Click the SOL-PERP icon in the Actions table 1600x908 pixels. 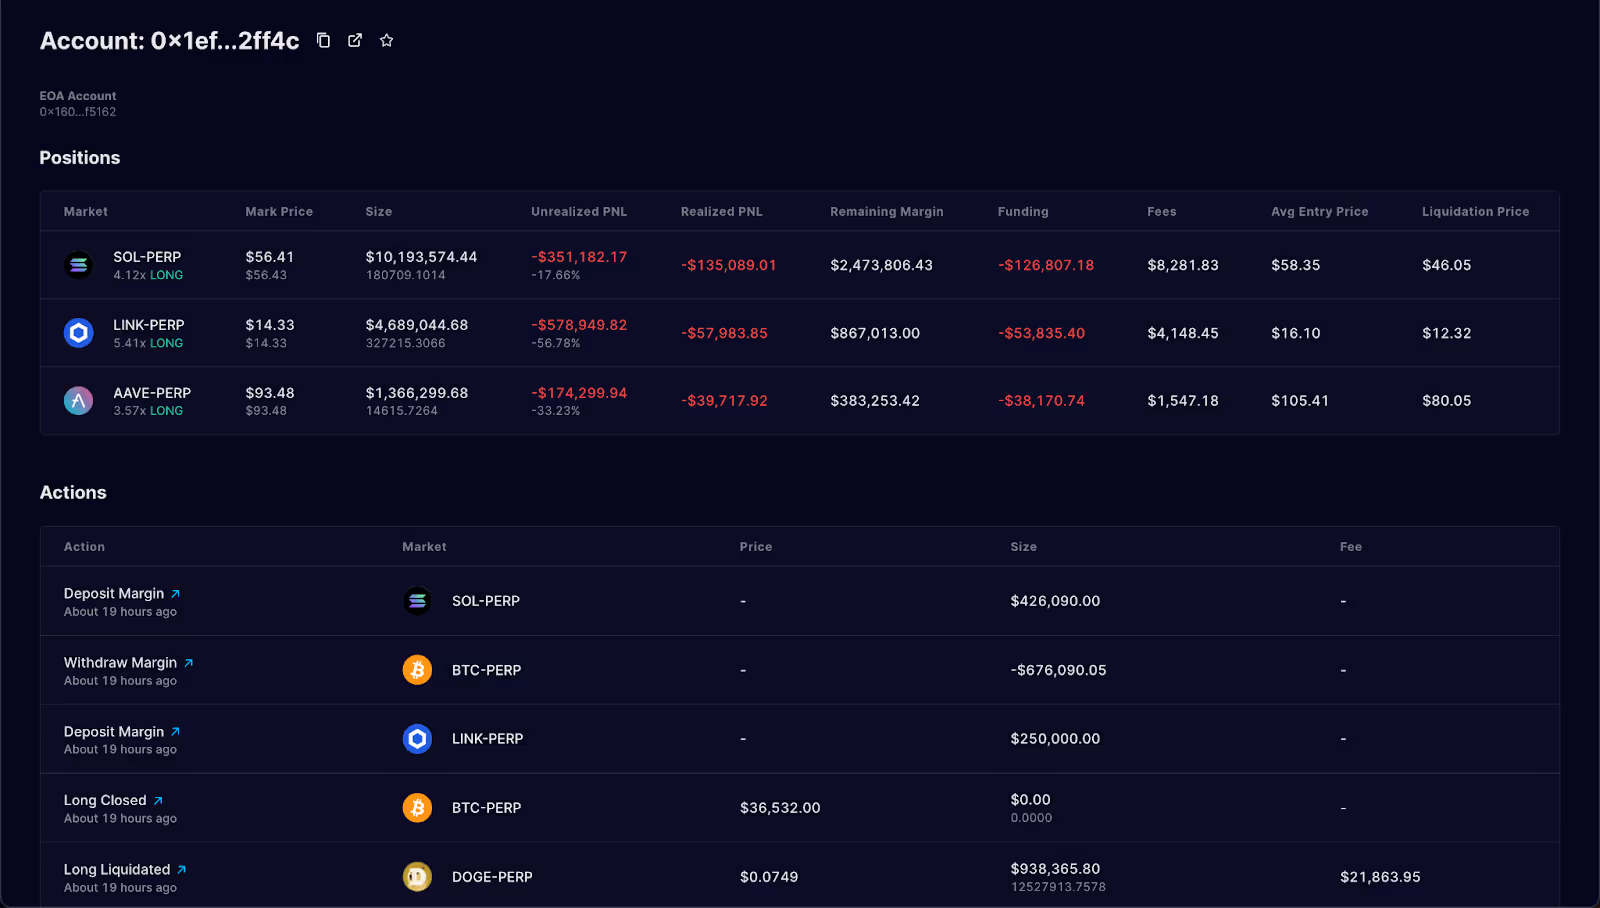coord(417,600)
